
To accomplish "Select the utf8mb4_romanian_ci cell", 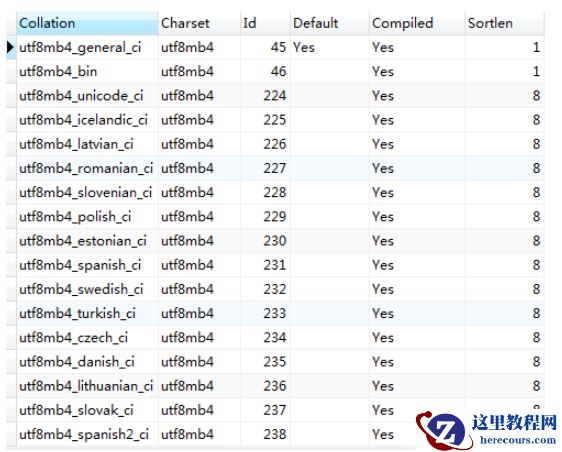I will coord(87,168).
